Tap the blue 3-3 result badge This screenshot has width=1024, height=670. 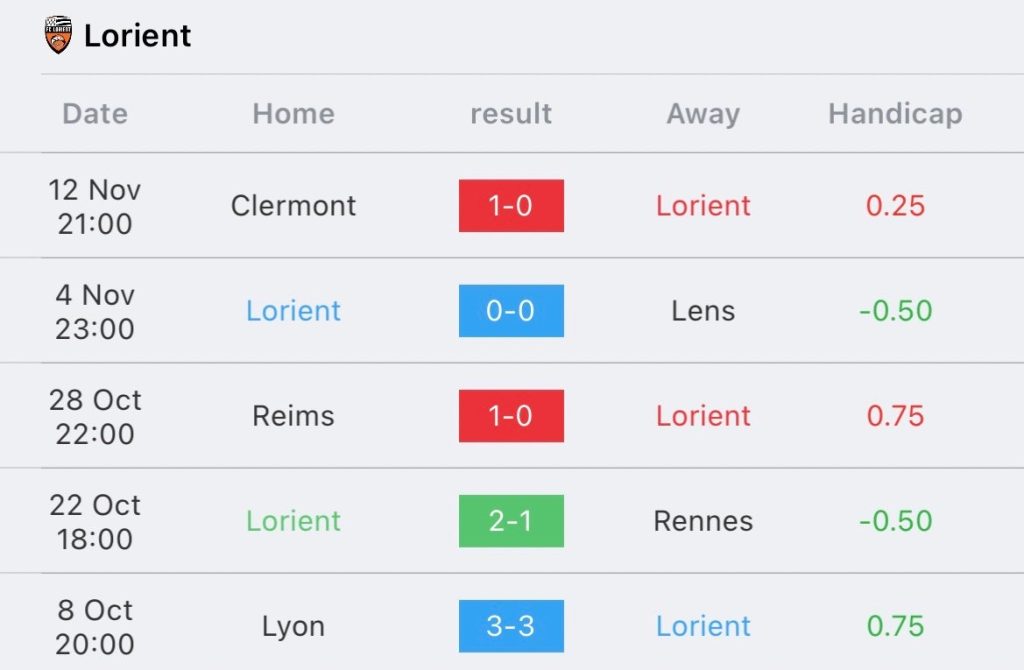point(511,626)
